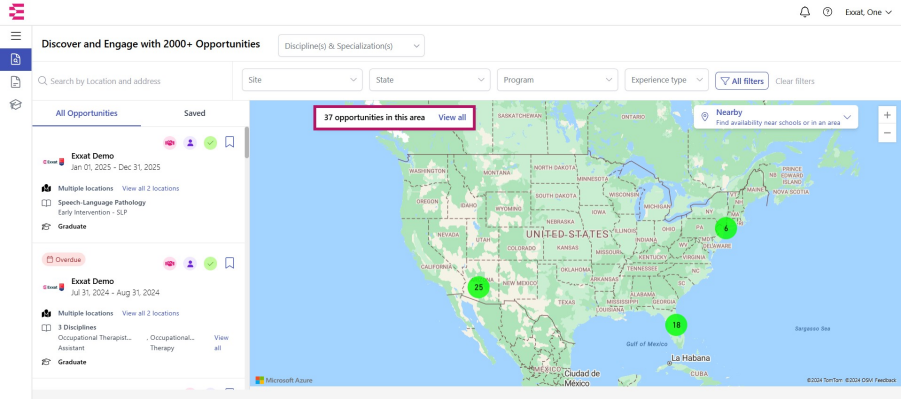Select the All Opportunities tab

click(x=86, y=113)
